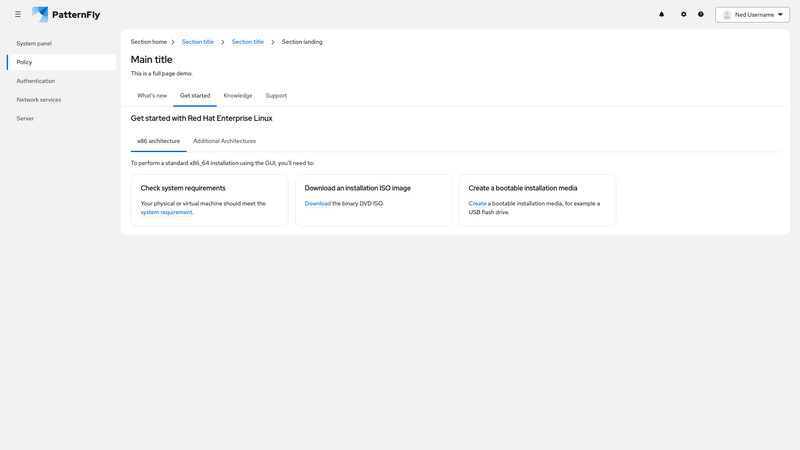Click the Section home breadcrumb

[148, 42]
